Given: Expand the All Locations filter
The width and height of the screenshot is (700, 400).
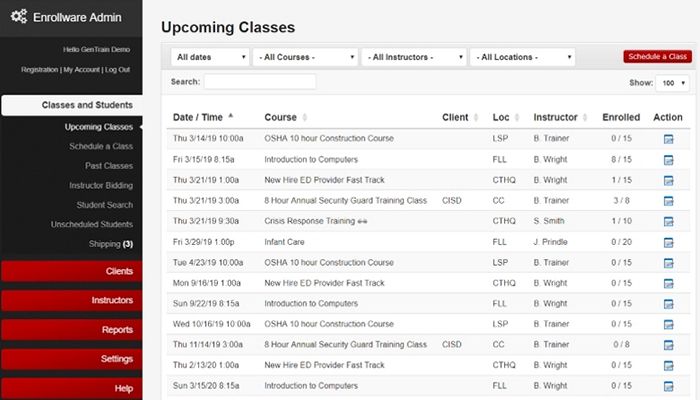Looking at the screenshot, I should coord(521,57).
